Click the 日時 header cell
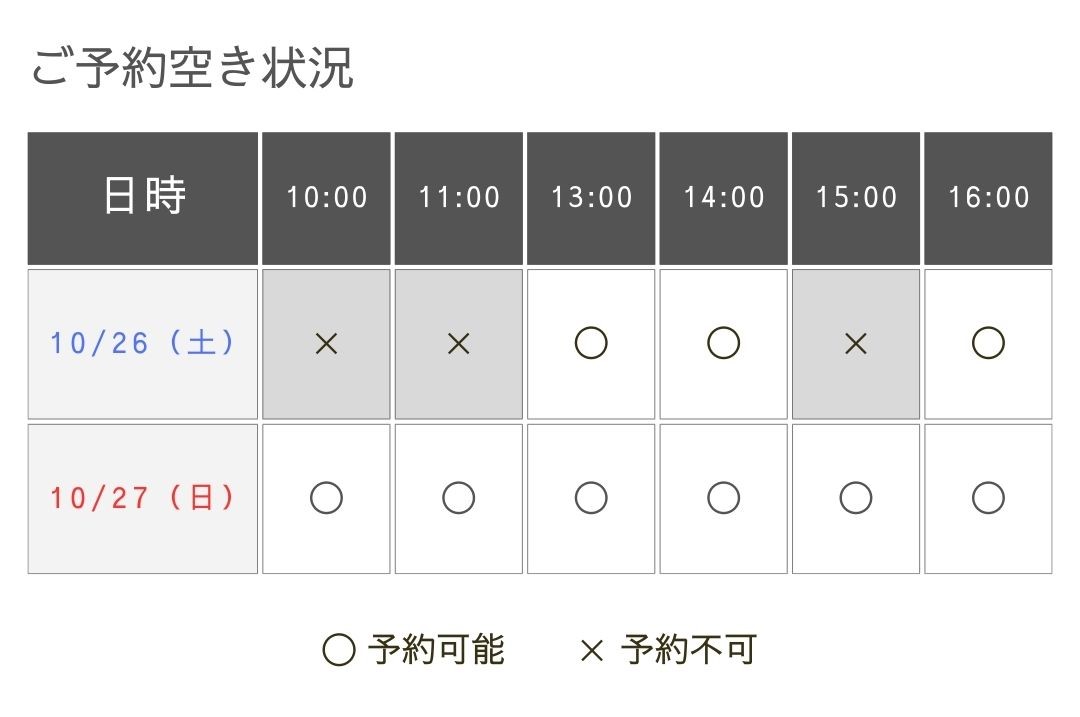Image resolution: width=1080 pixels, height=717 pixels. [143, 198]
